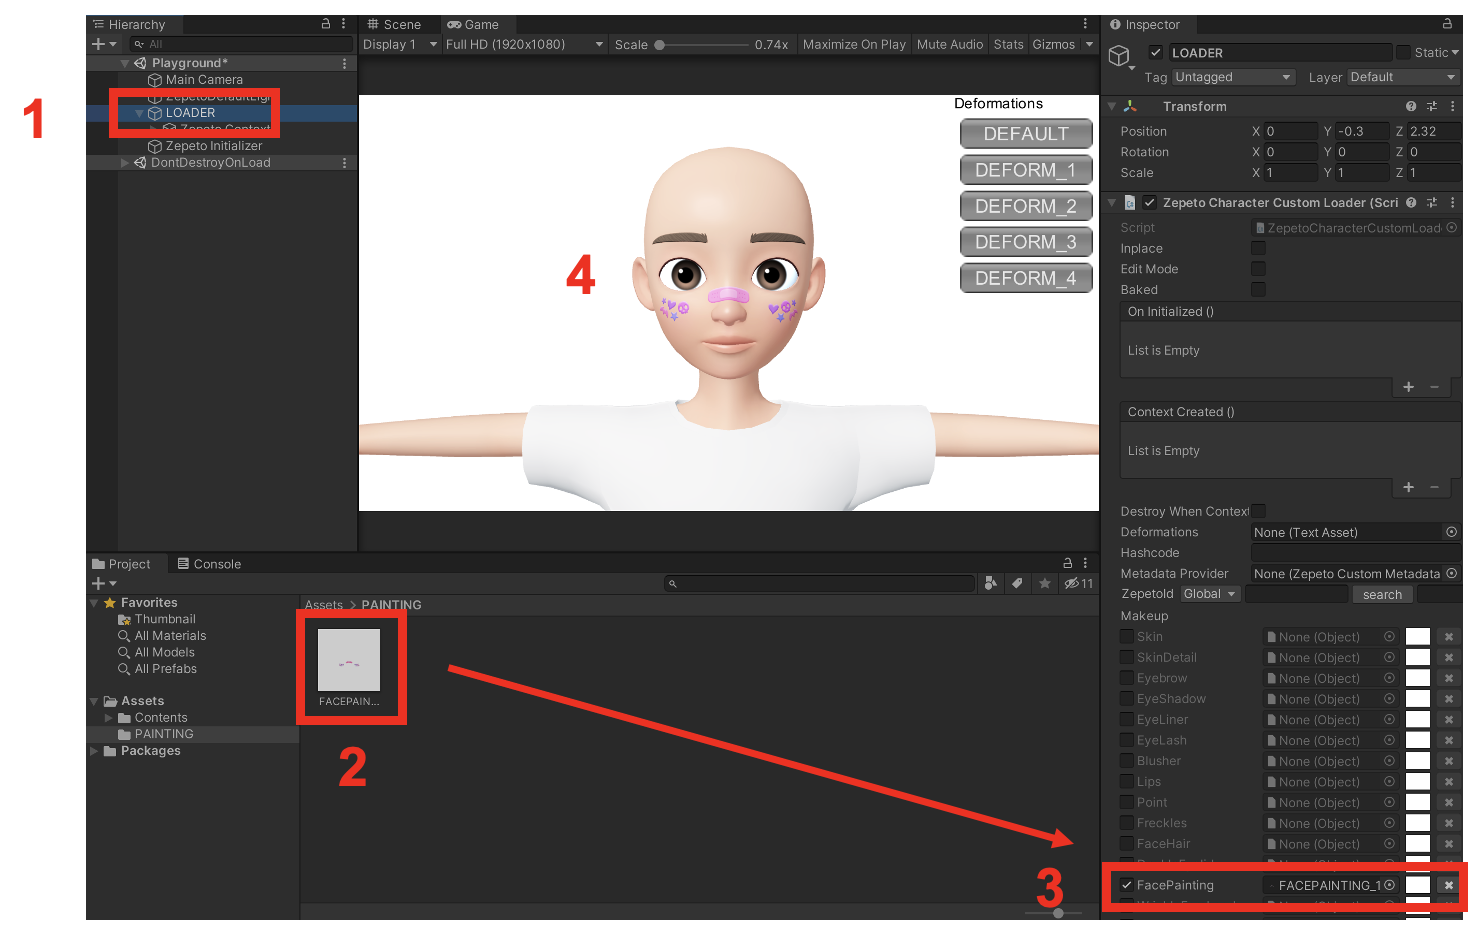The width and height of the screenshot is (1480, 940).
Task: Click the Search by Label icon in Project
Action: pos(1017,583)
